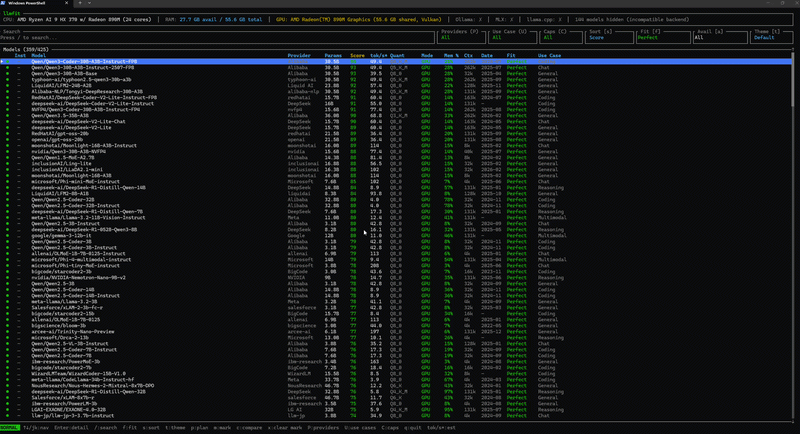Click the Provider column header
Viewport: 800px width, 434px height.
[x=299, y=56]
